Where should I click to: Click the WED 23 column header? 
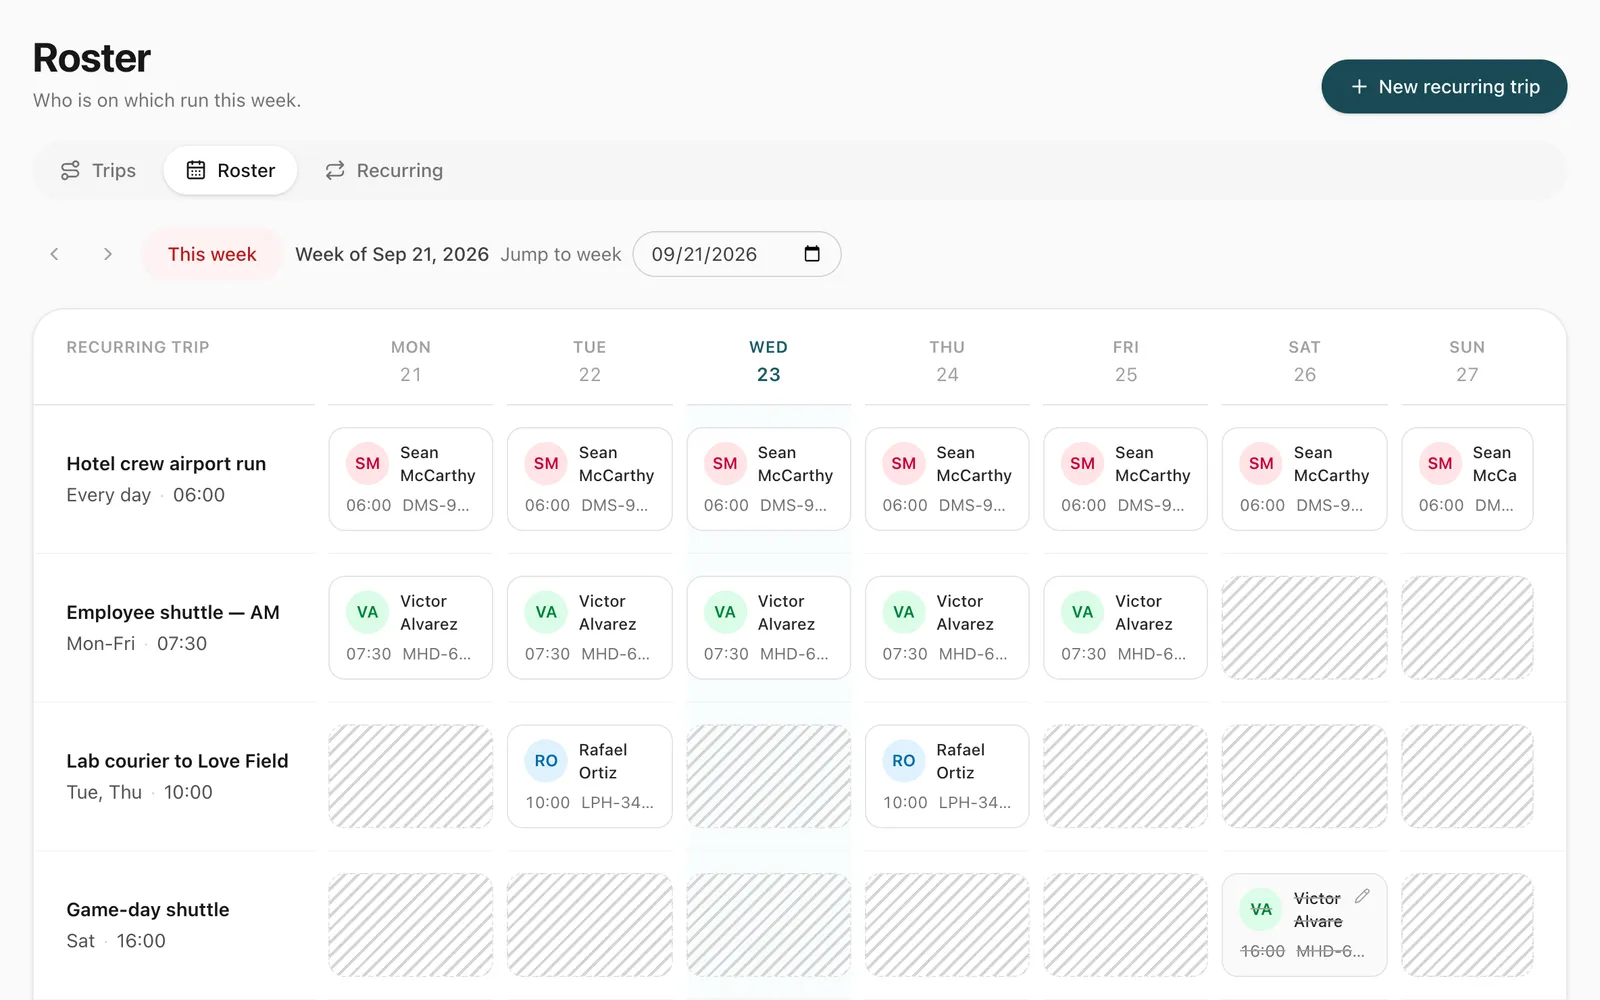click(x=769, y=361)
